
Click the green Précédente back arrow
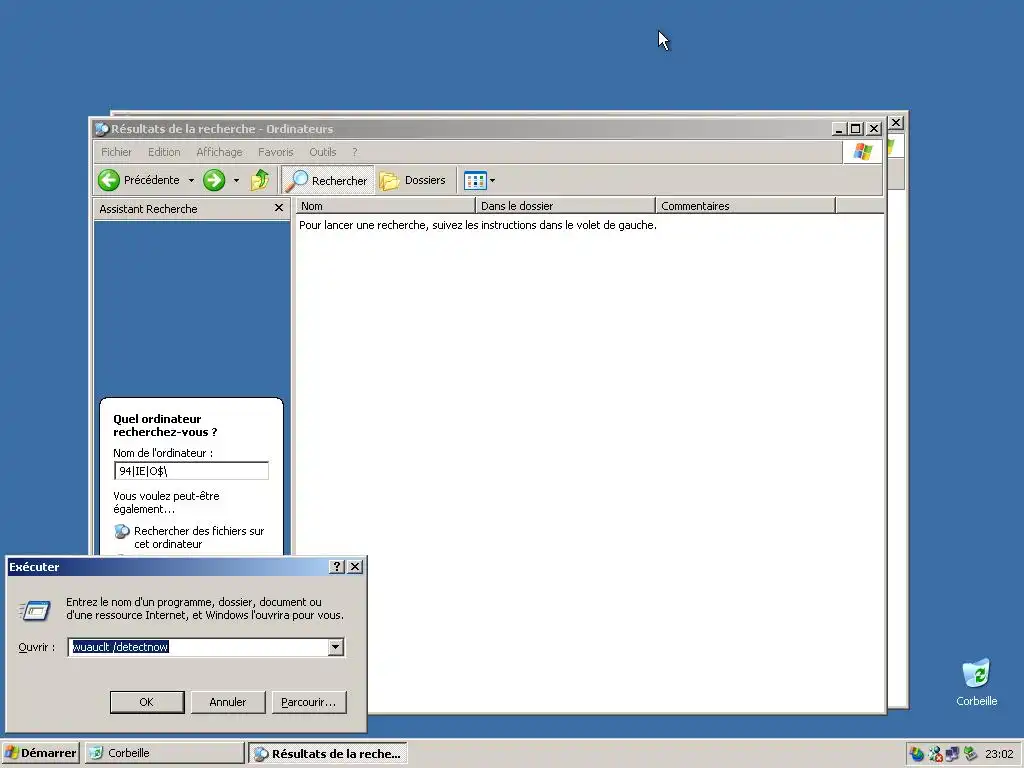click(x=109, y=180)
